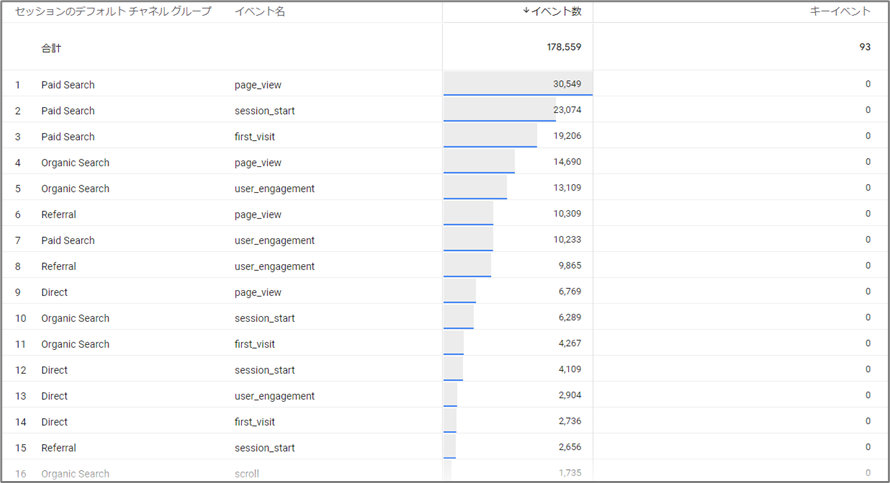890x483 pixels.
Task: Sort by the キーイベント column header
Action: [x=840, y=11]
